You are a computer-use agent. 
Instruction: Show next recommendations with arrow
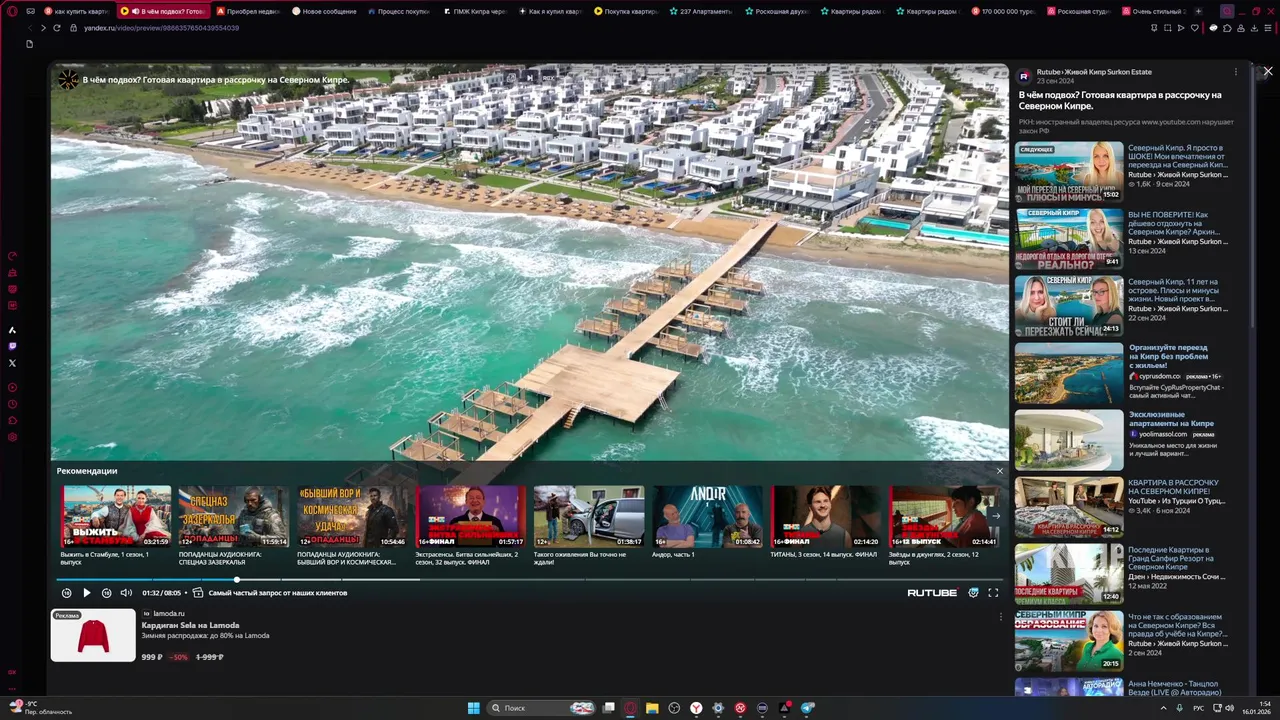pos(995,516)
